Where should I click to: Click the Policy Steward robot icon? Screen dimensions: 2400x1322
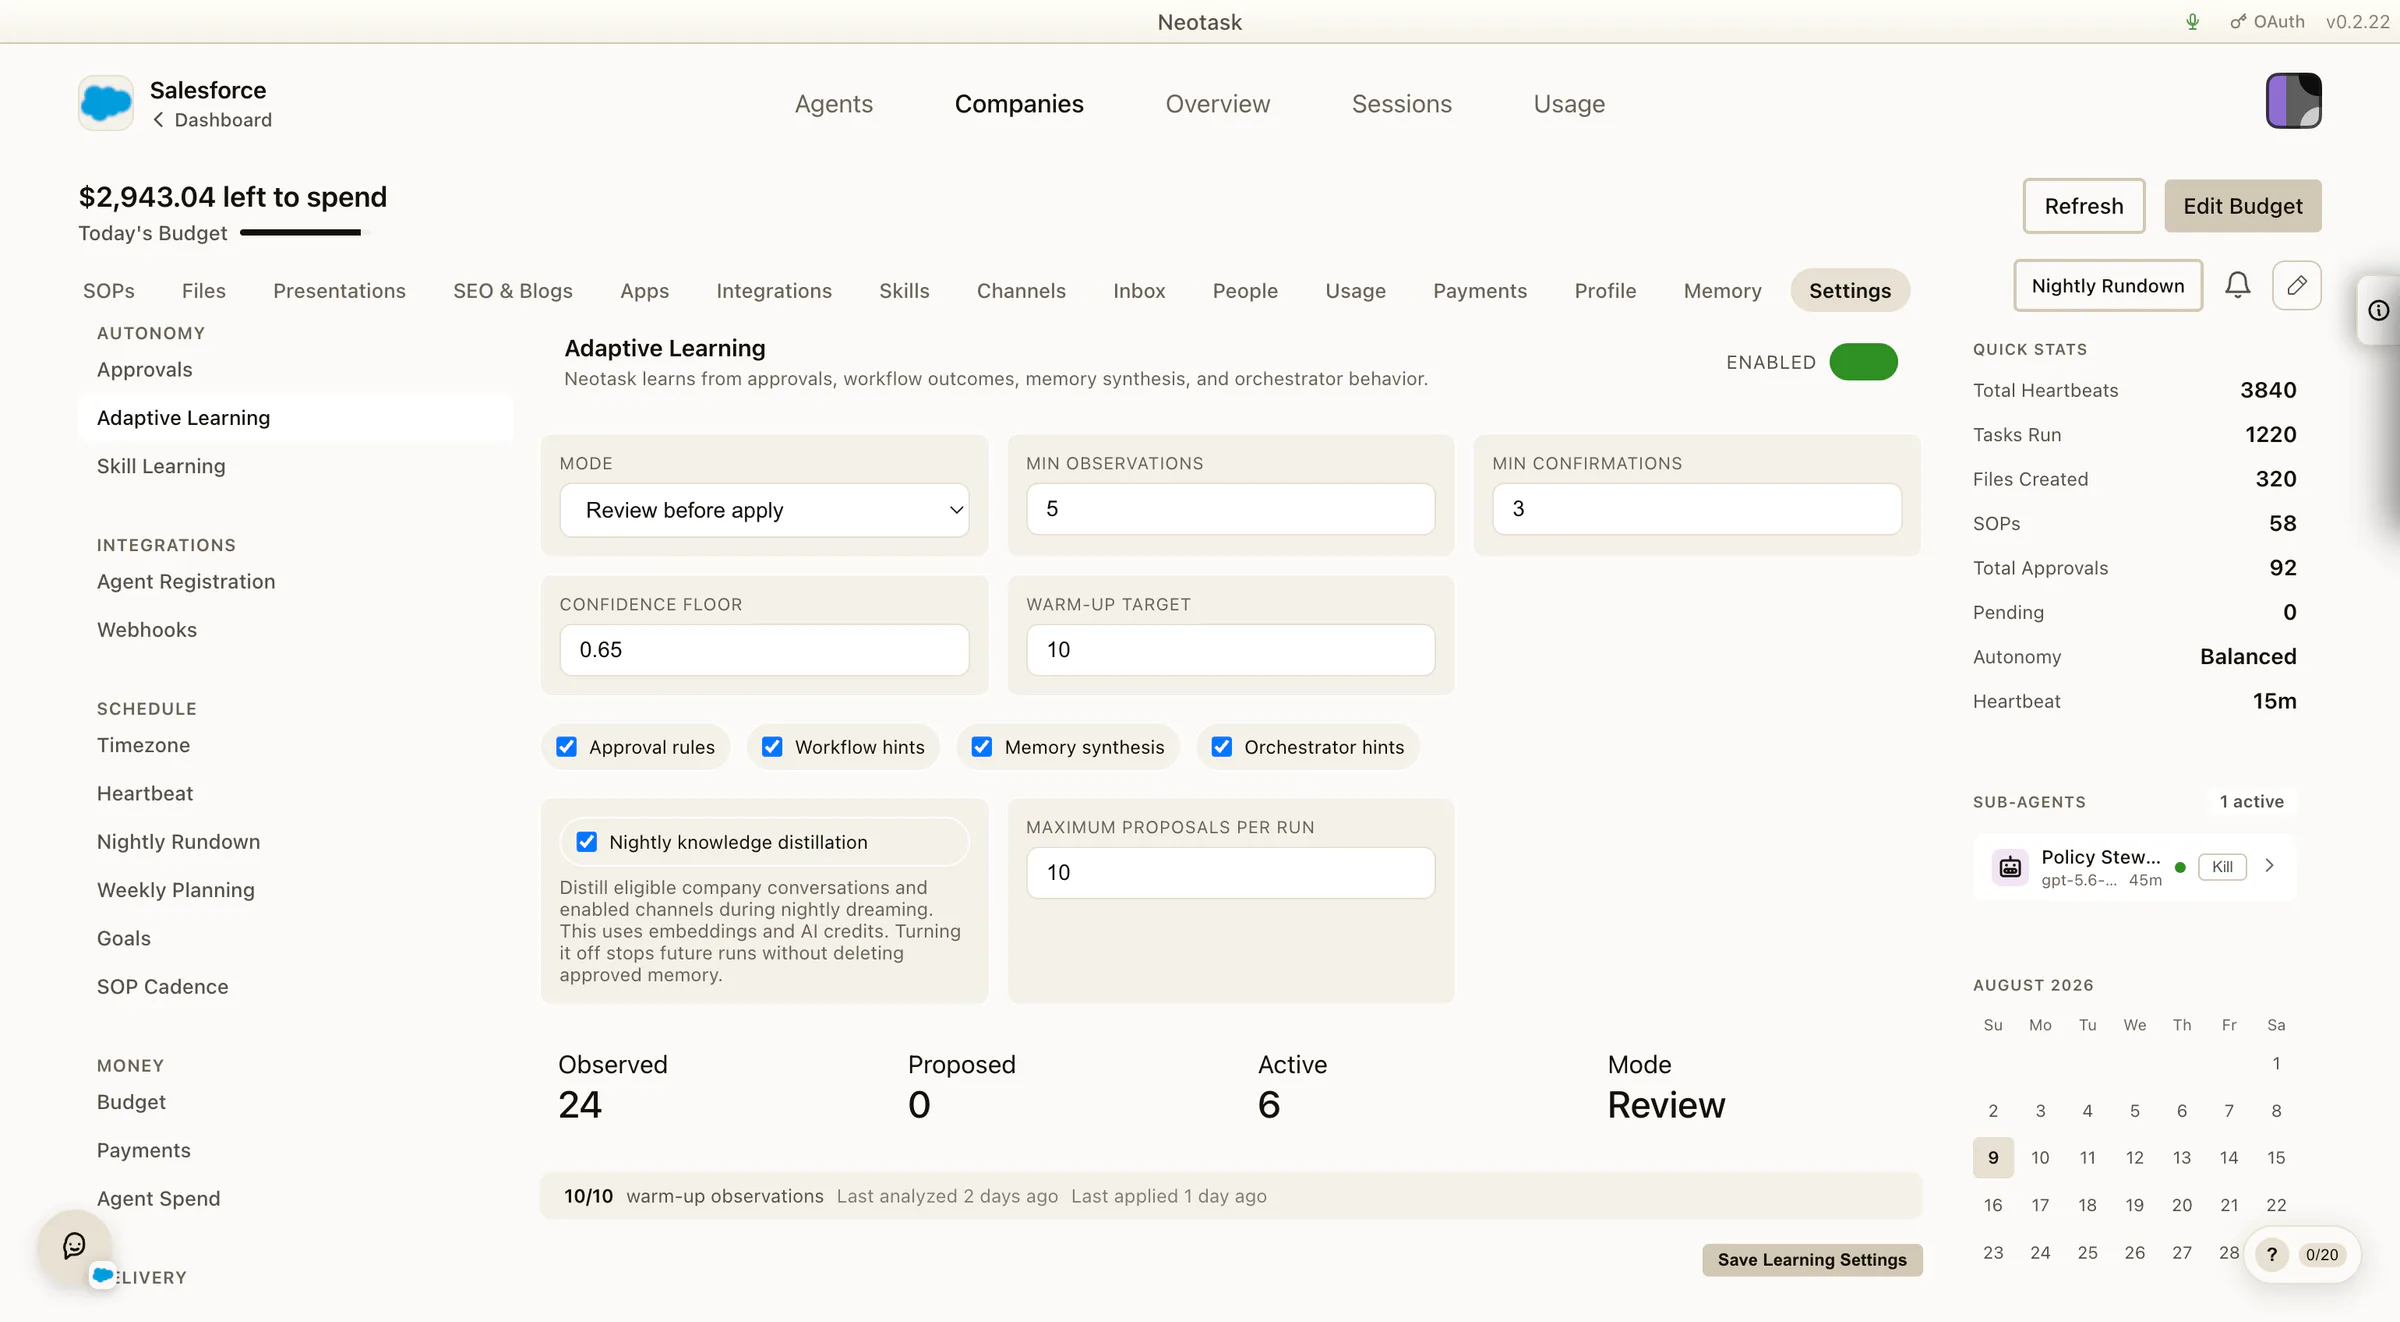tap(2010, 867)
